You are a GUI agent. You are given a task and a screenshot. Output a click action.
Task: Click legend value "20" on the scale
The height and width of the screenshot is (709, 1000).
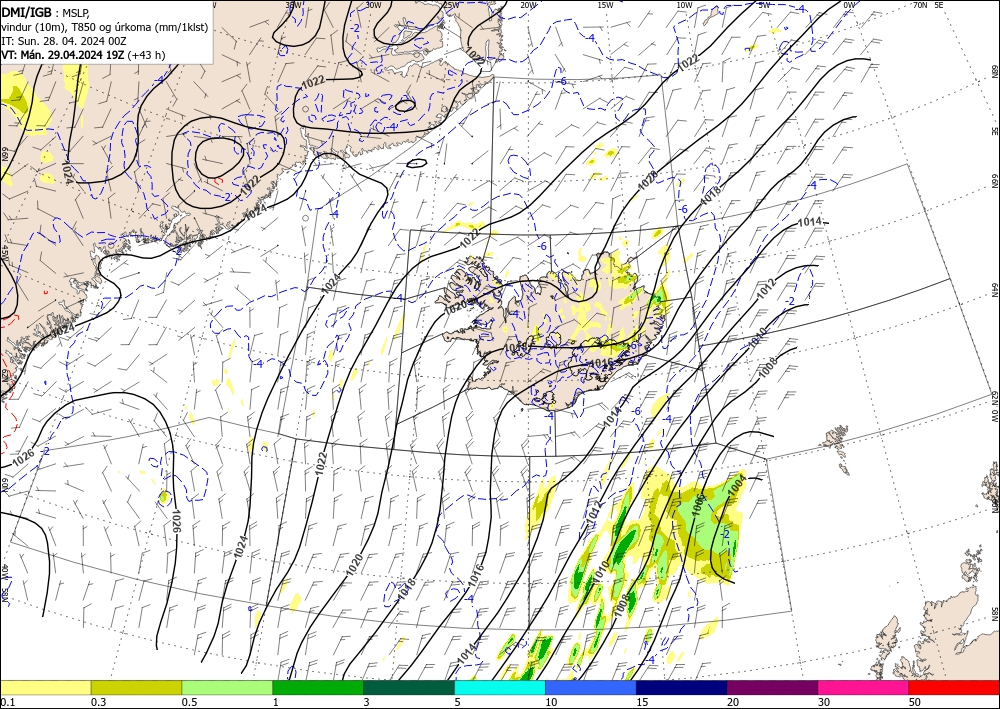(733, 702)
